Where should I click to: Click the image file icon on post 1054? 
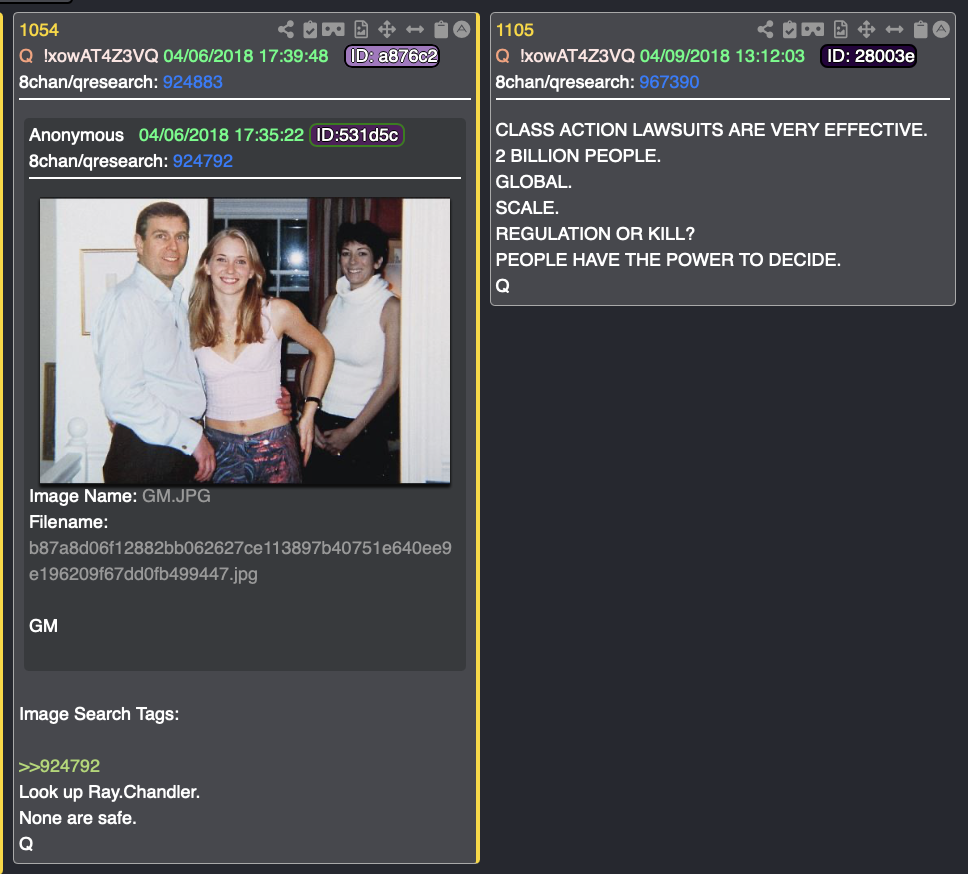click(x=361, y=29)
